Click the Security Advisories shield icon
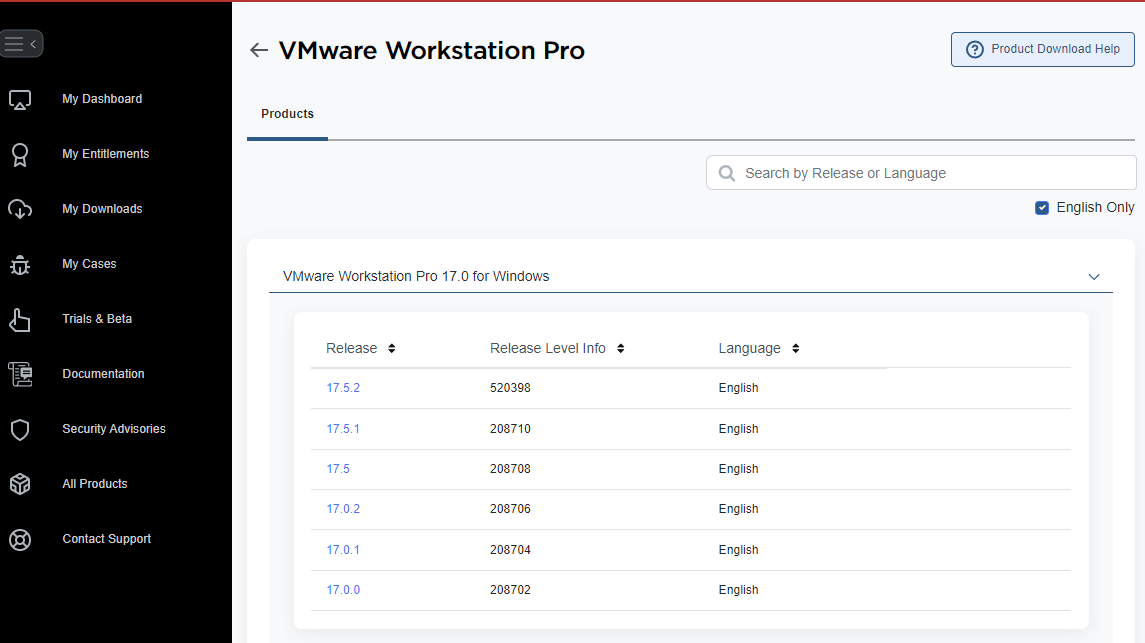1145x643 pixels. (x=20, y=429)
